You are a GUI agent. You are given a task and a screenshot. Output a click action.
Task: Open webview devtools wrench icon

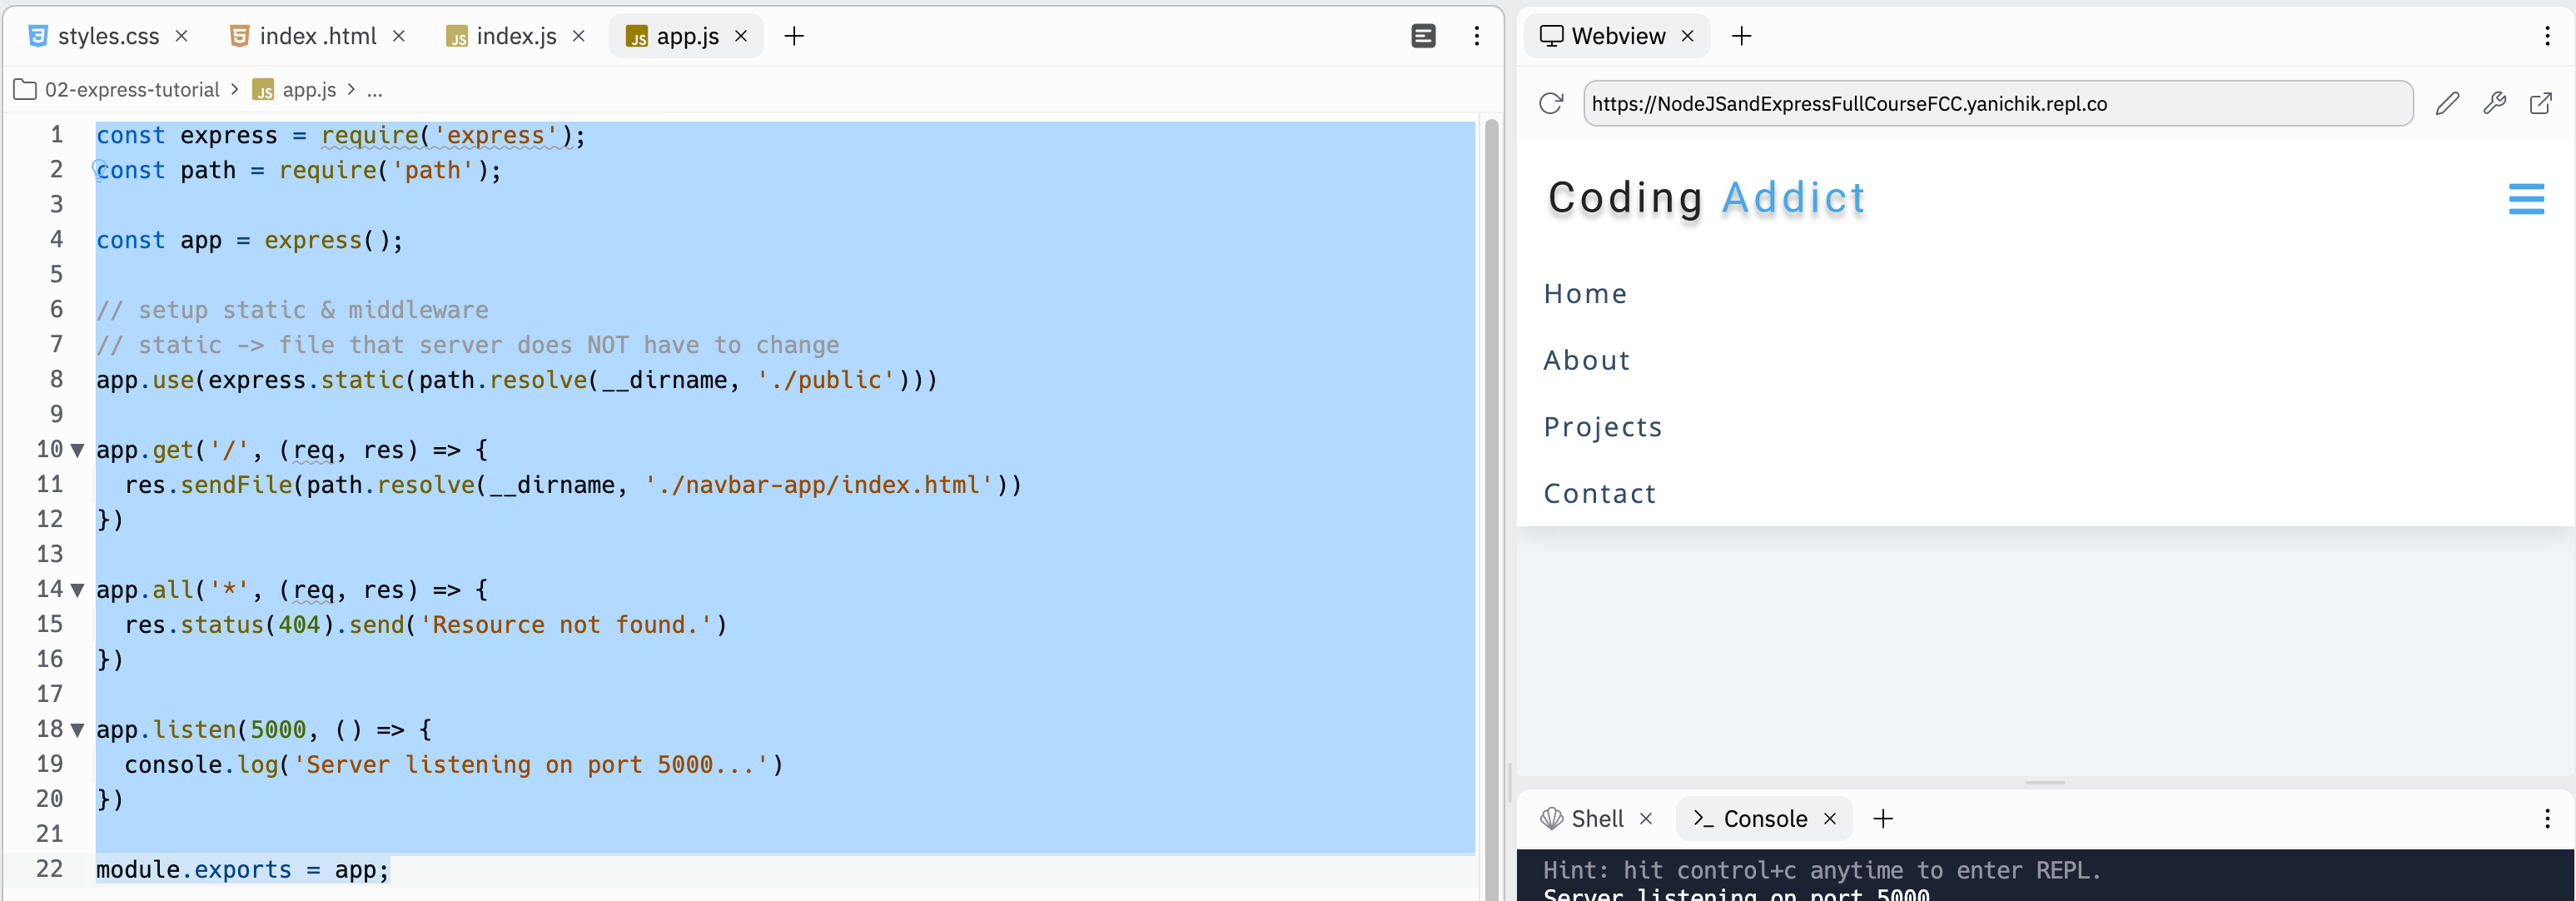[2494, 103]
